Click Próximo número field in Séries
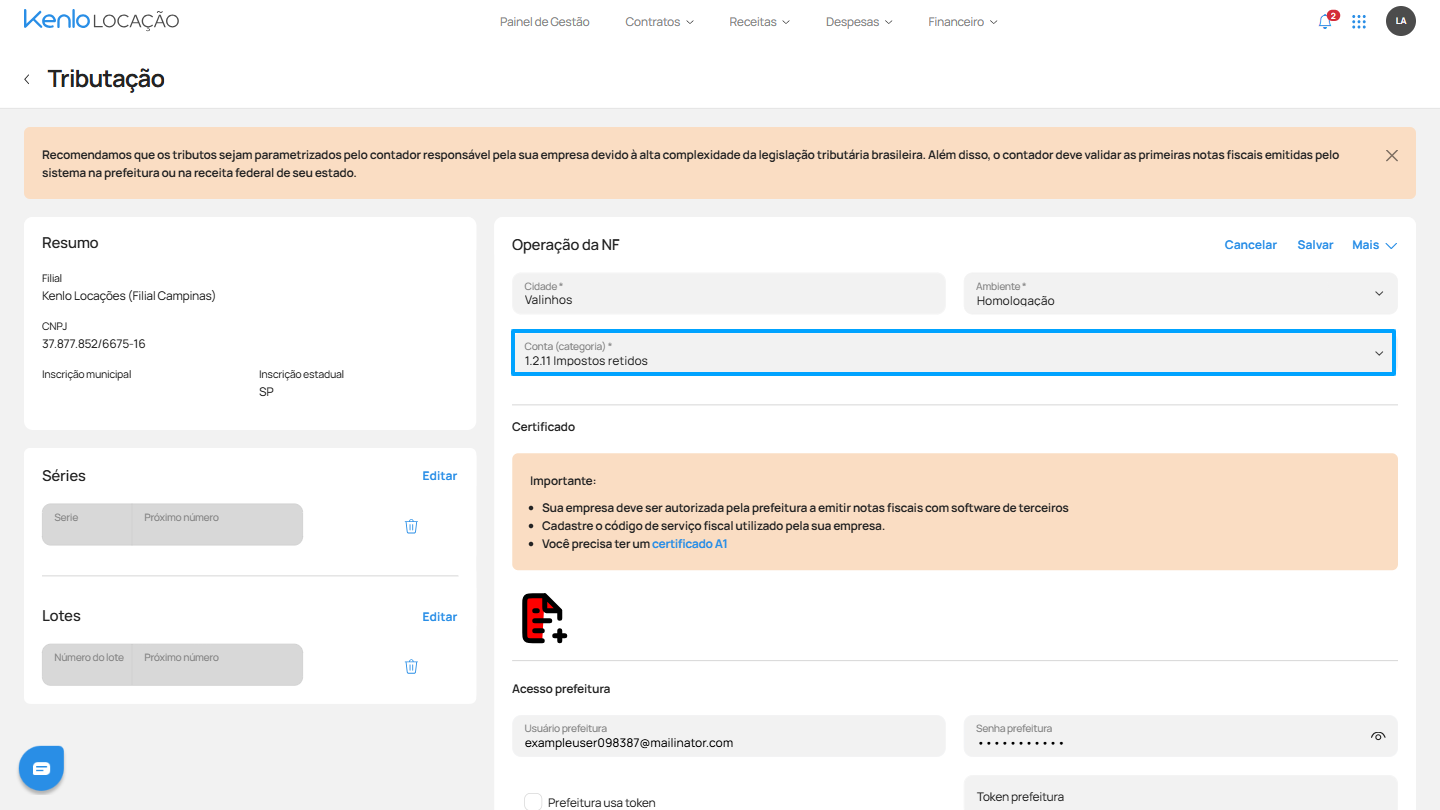1440x810 pixels. pyautogui.click(x=217, y=524)
